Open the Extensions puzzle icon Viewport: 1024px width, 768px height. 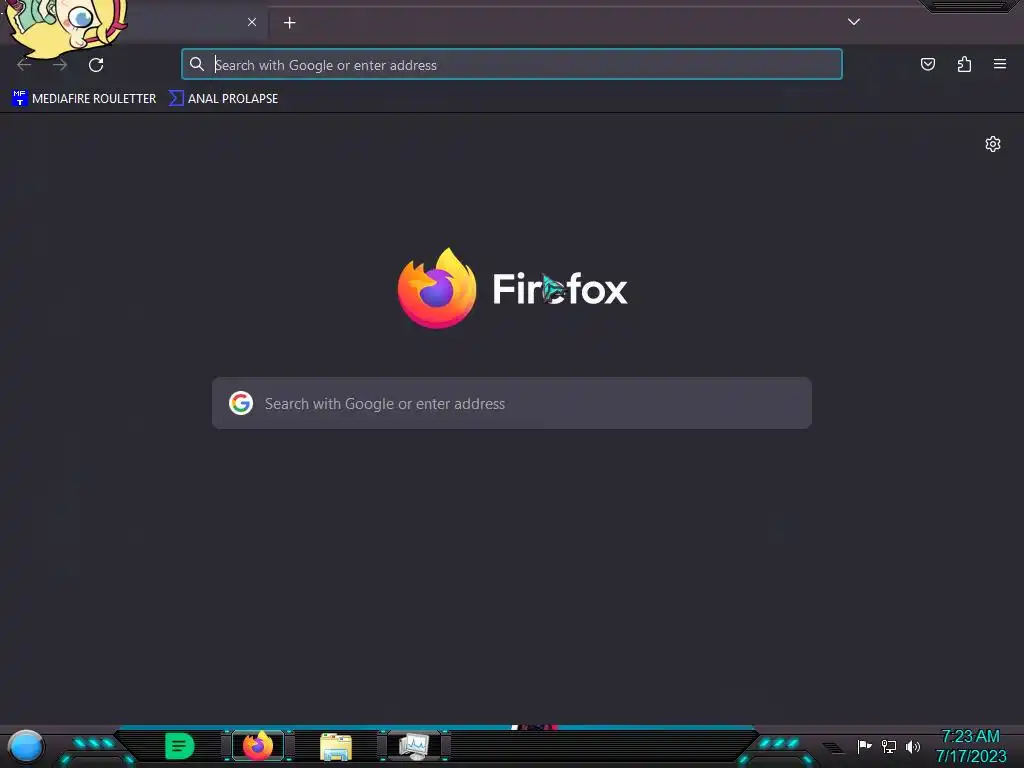[964, 64]
